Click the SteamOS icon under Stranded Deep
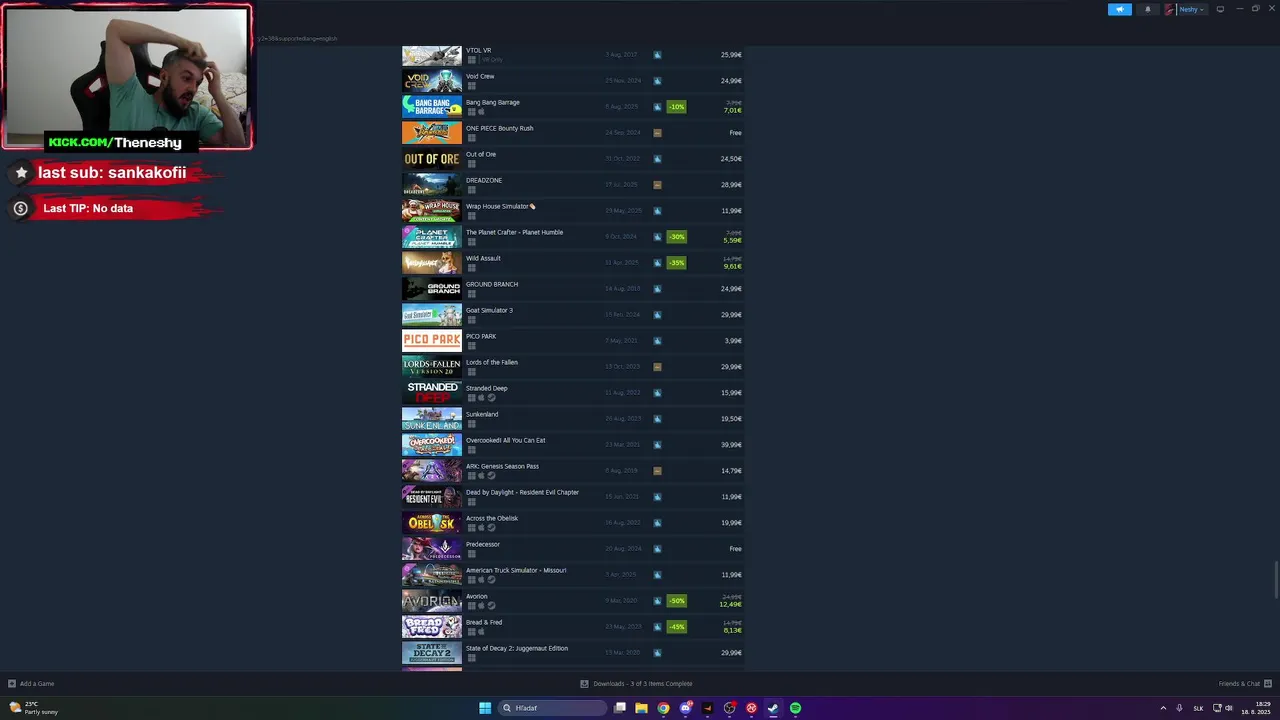 [x=491, y=398]
